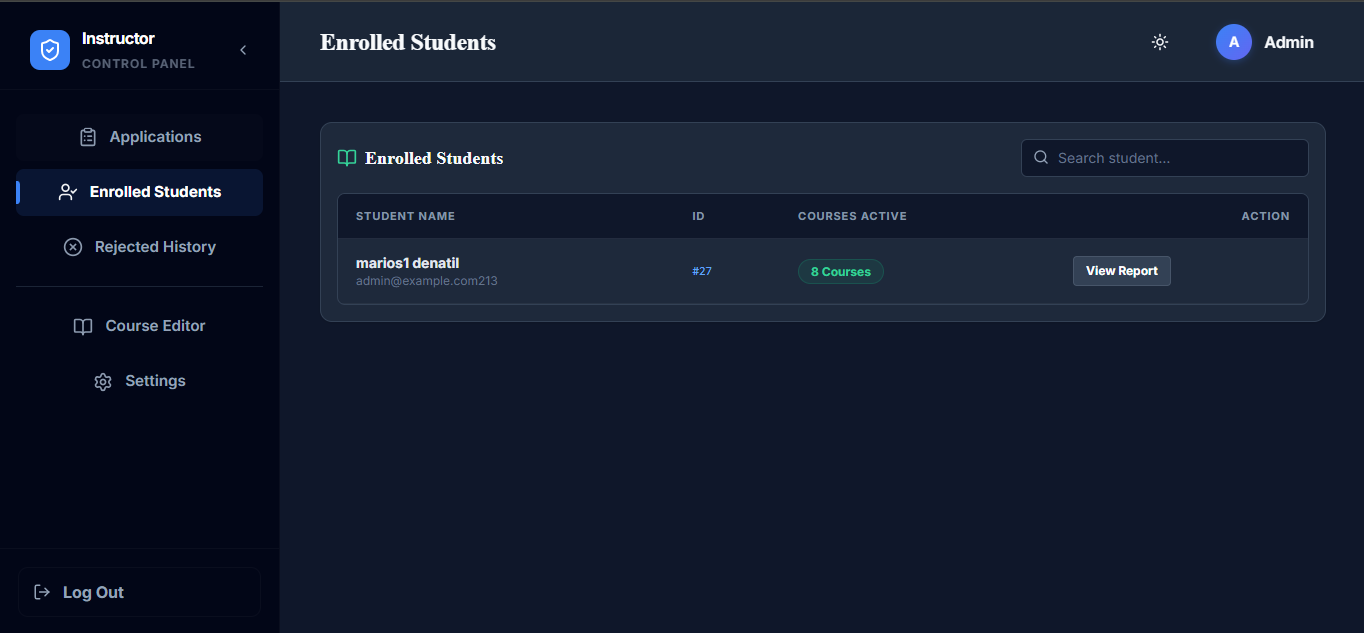Viewport: 1364px width, 633px height.
Task: Switch to the Rejected History section
Action: click(x=153, y=246)
